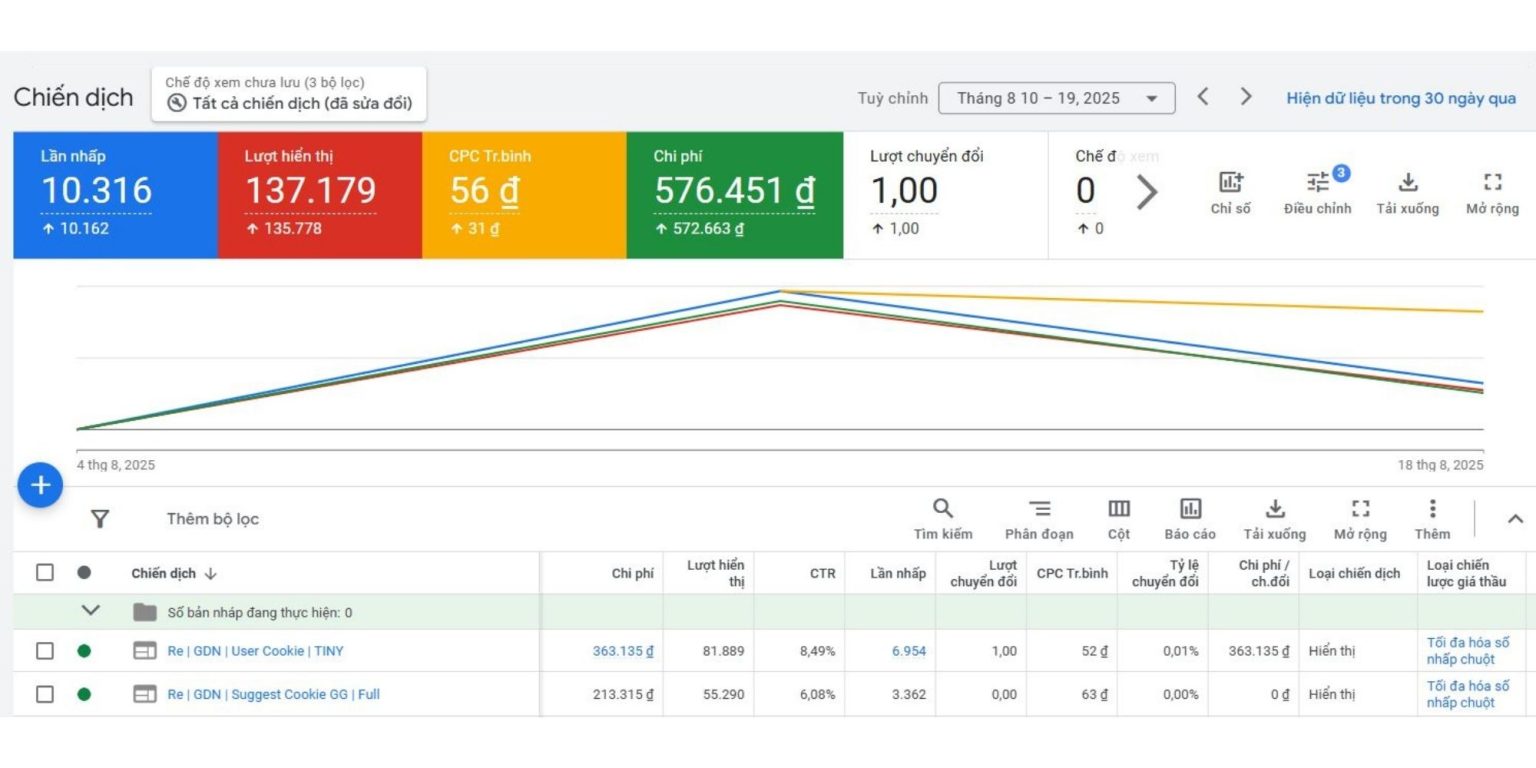Open the Cột columns icon
Viewport: 1536px width, 768px height.
pos(1119,508)
